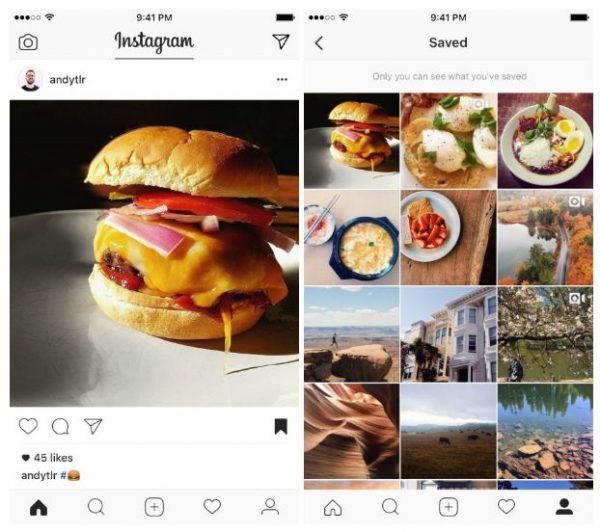Like the burger post with heart icon
This screenshot has height=532, width=600.
coord(28,426)
